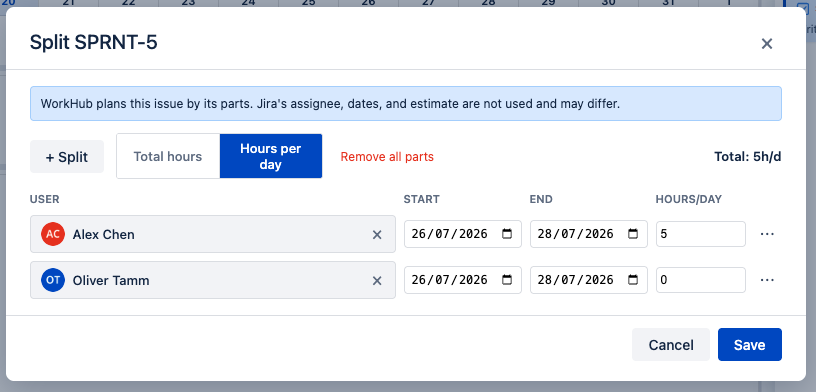
Task: Cancel the split changes
Action: point(671,345)
